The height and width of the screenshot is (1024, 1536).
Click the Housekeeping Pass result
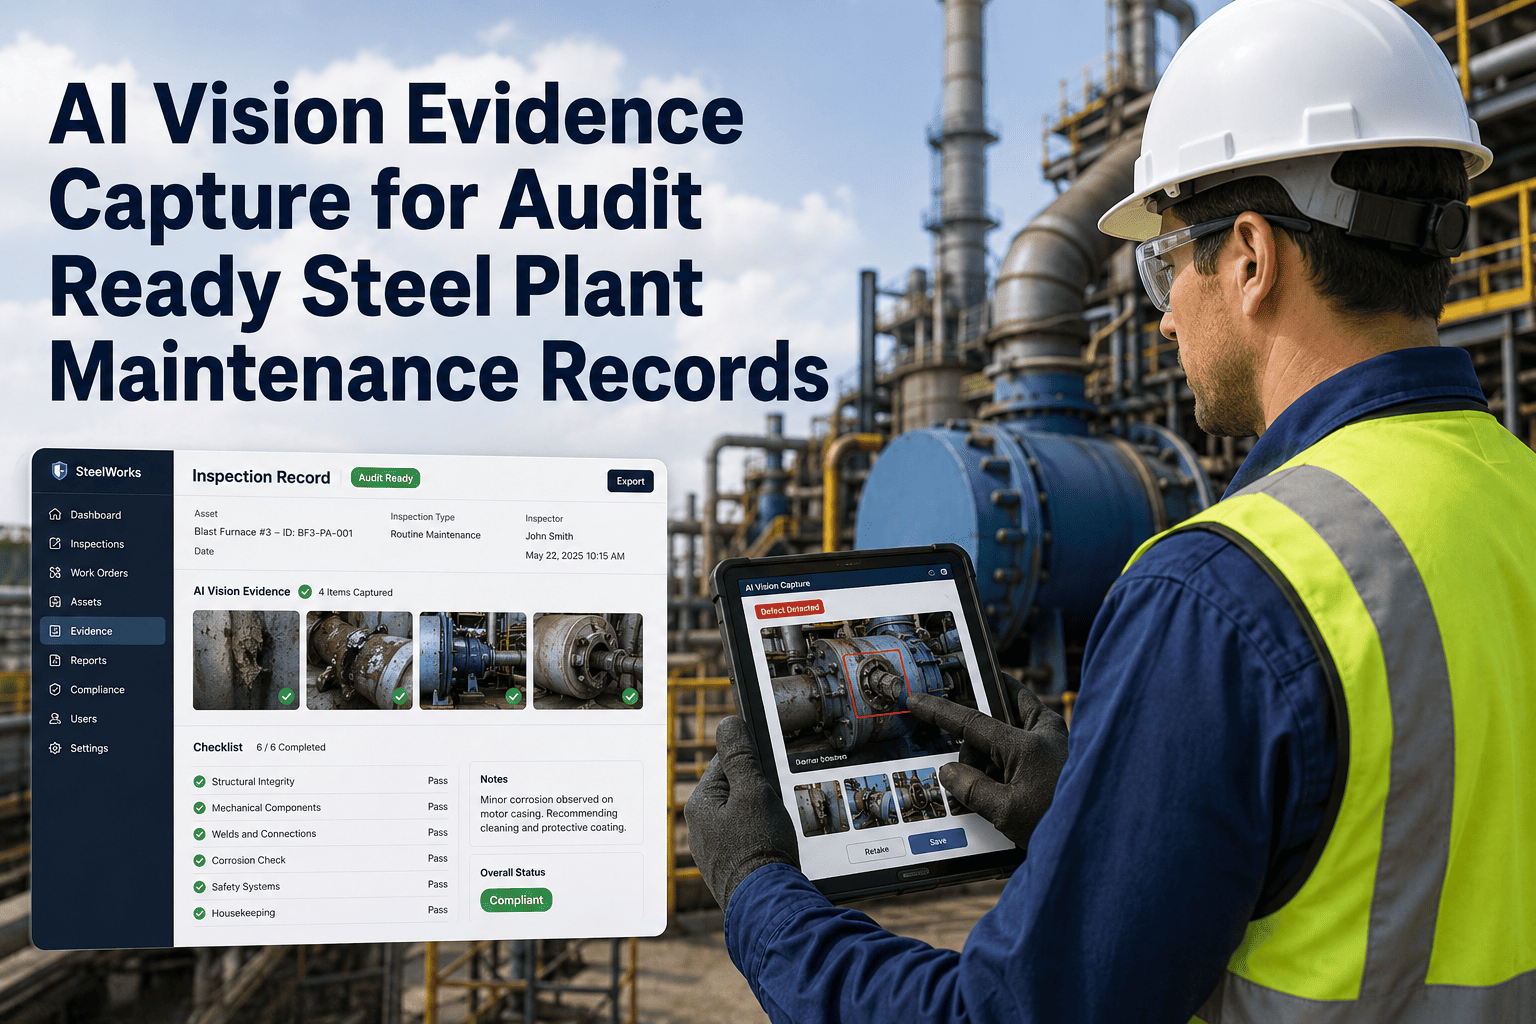point(438,909)
